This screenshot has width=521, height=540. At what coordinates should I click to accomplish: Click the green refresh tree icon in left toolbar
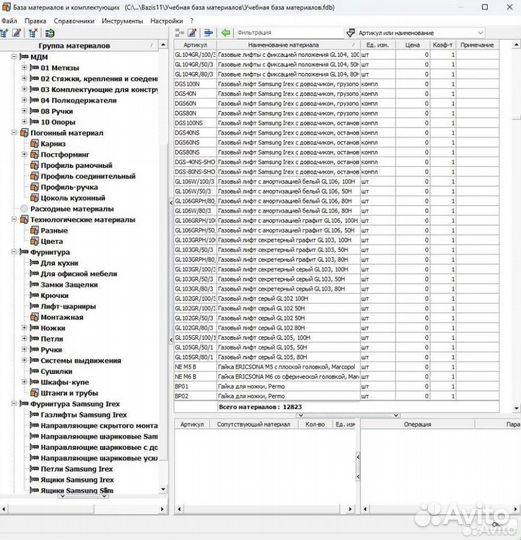pos(50,33)
